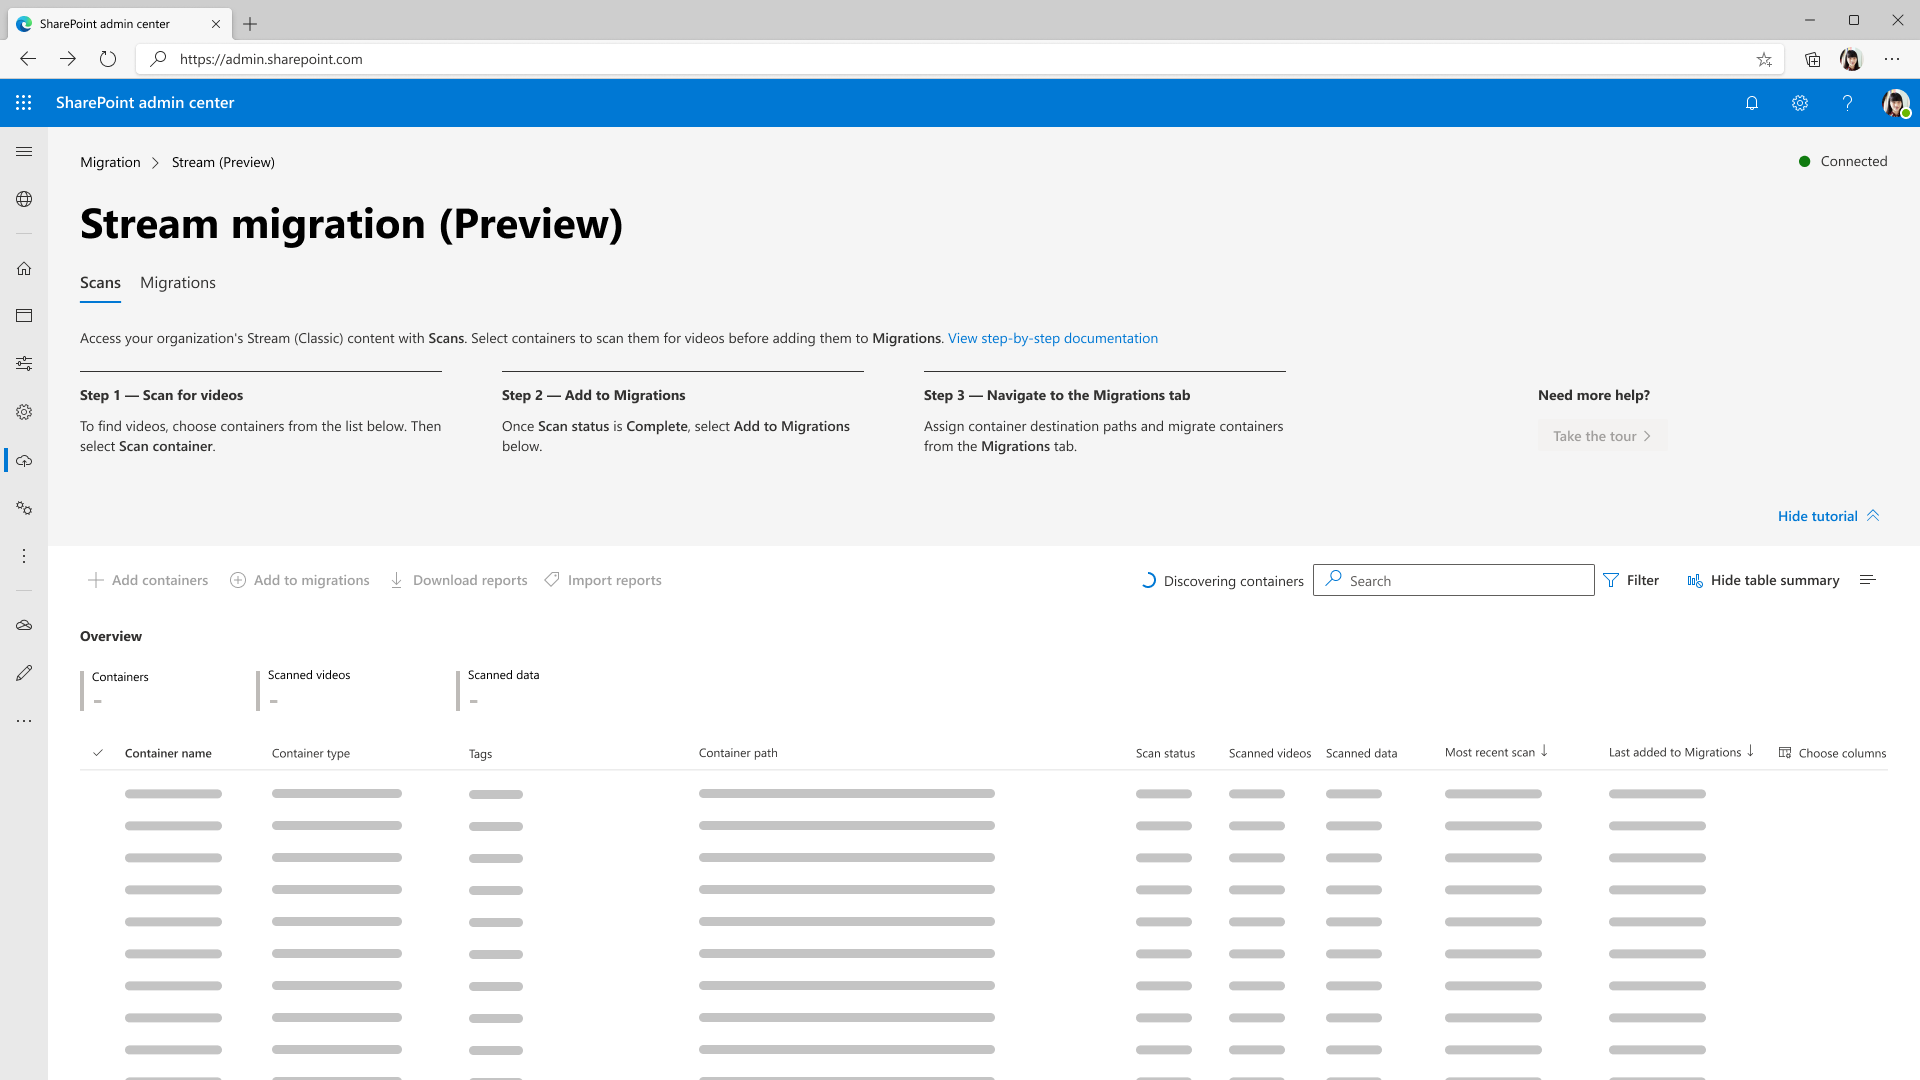The image size is (1920, 1080).
Task: Click the notifications bell icon
Action: (x=1753, y=103)
